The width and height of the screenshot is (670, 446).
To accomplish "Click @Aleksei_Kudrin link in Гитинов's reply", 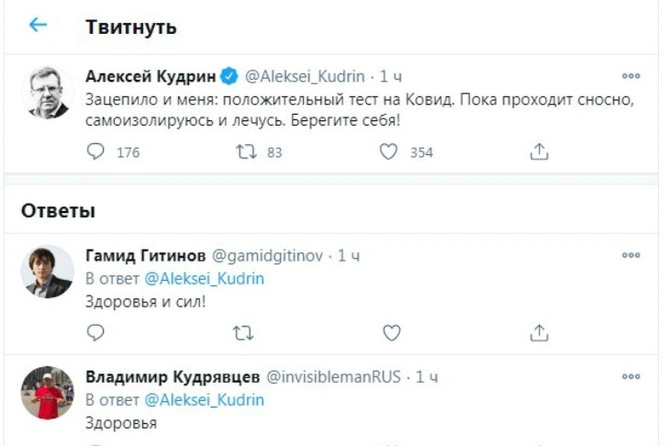I will click(x=204, y=279).
